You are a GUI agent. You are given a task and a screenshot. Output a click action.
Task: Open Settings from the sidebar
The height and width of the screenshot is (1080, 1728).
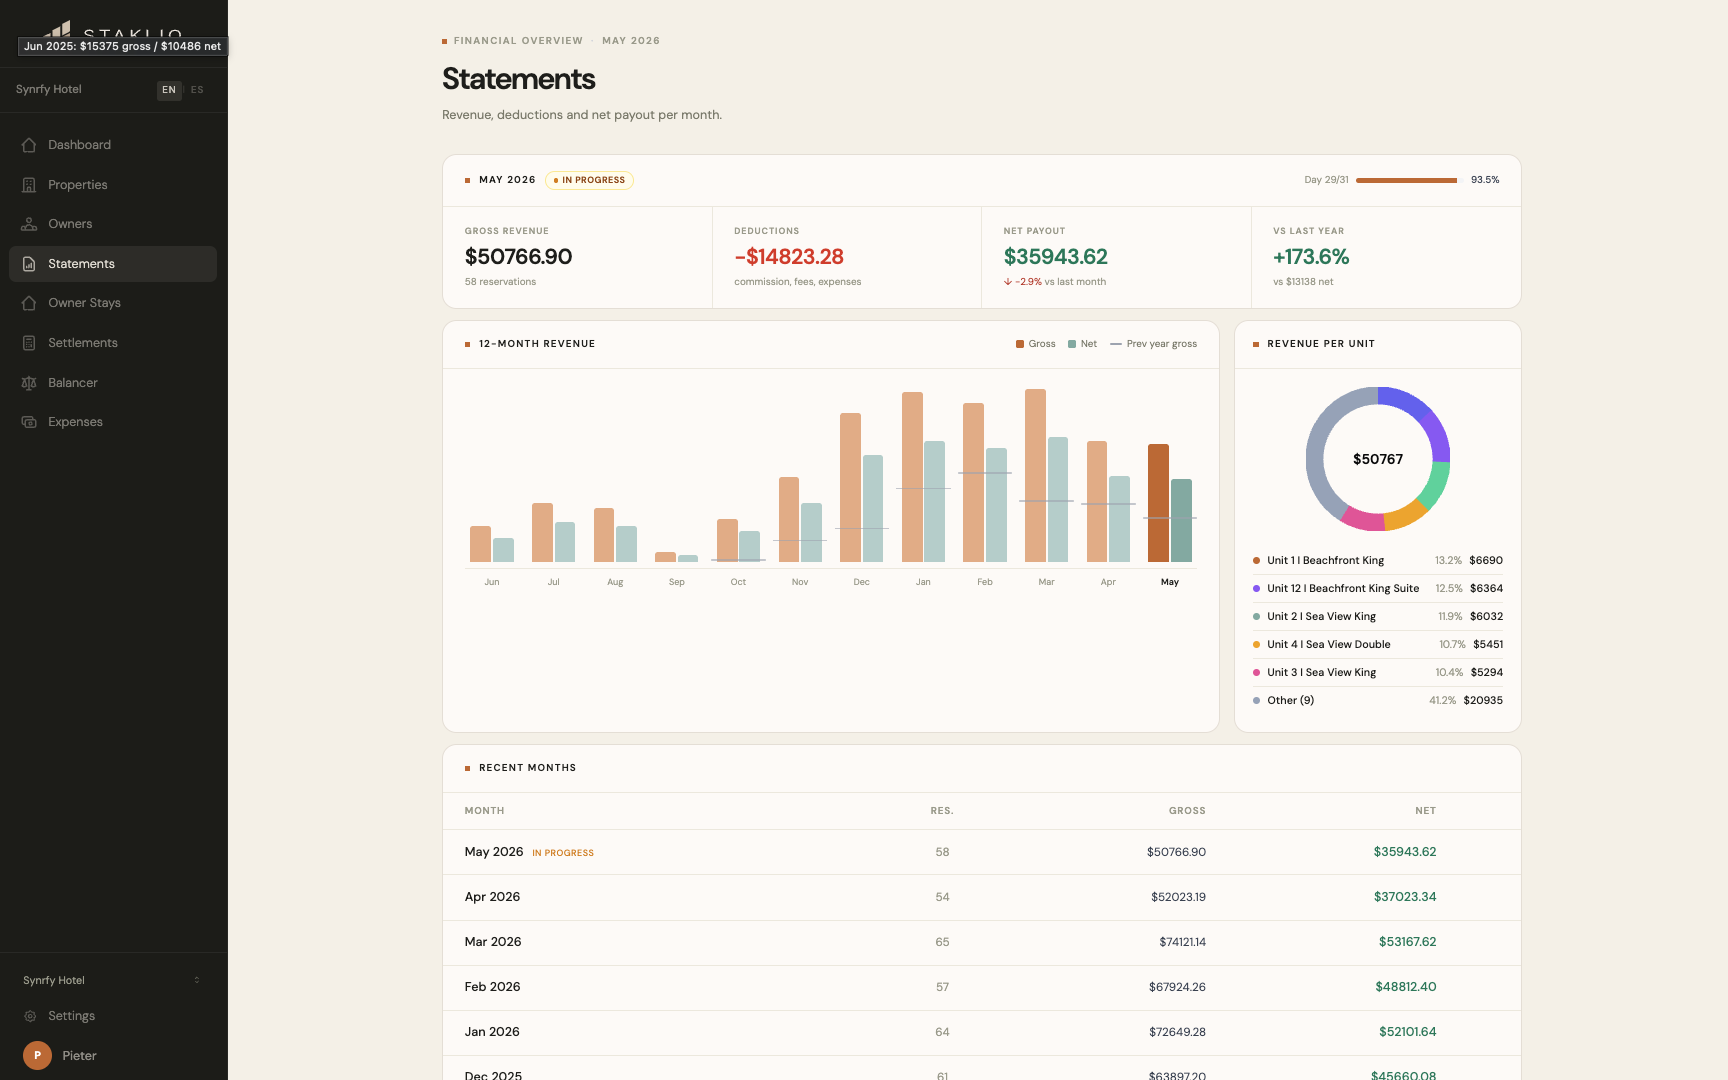coord(113,1016)
